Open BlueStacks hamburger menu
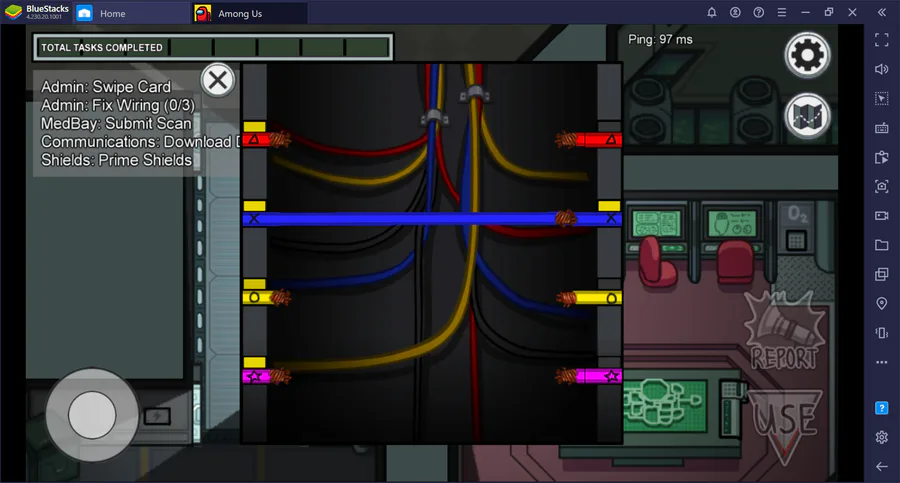900x483 pixels. tap(782, 12)
